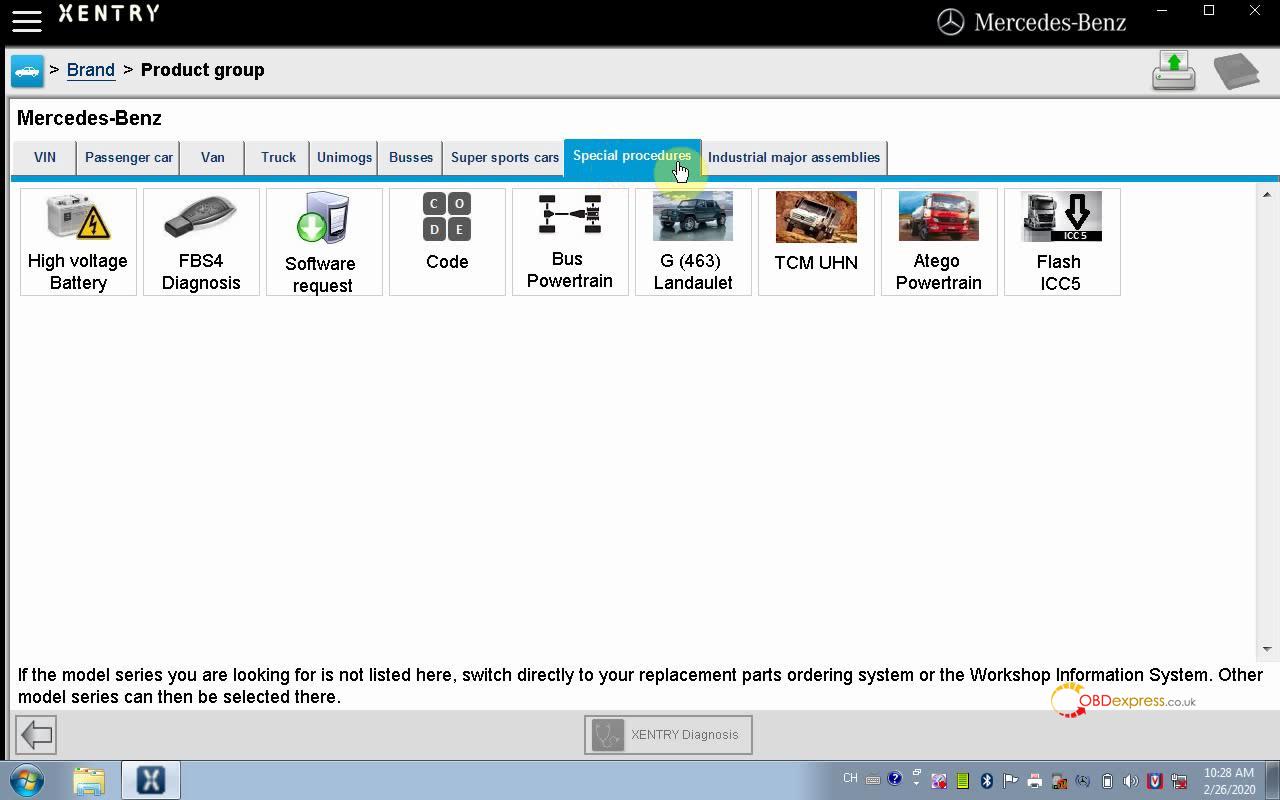Click the network connection tray icon
This screenshot has width=1280, height=800.
pyautogui.click(x=1180, y=781)
